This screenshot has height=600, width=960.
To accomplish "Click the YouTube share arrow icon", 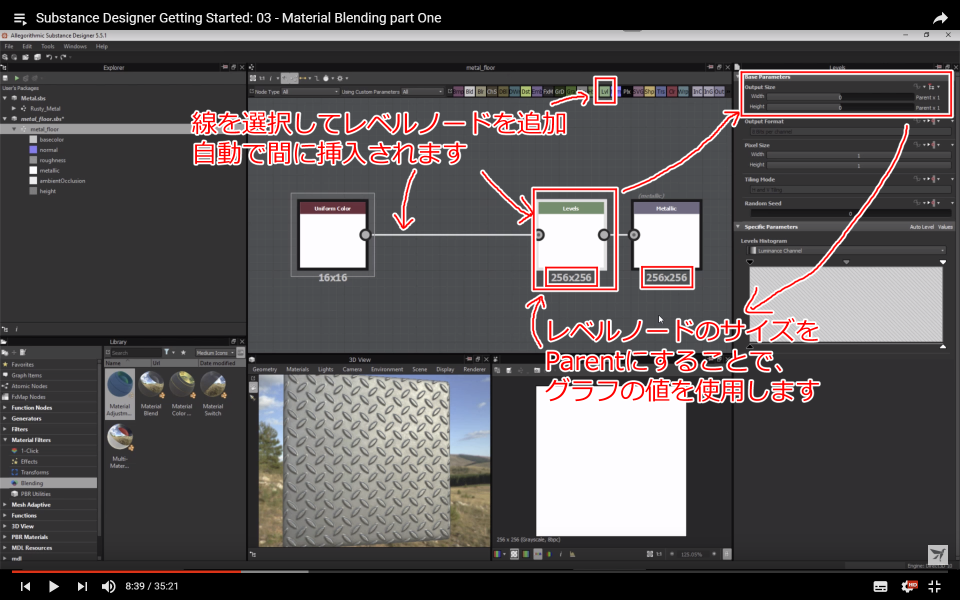I will pyautogui.click(x=940, y=18).
